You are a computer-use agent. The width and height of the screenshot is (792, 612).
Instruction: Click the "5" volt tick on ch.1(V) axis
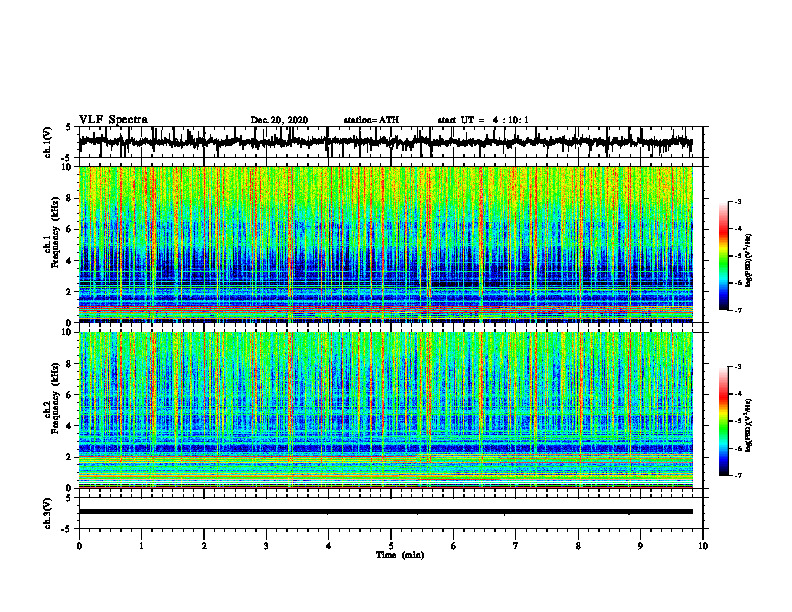(x=68, y=127)
